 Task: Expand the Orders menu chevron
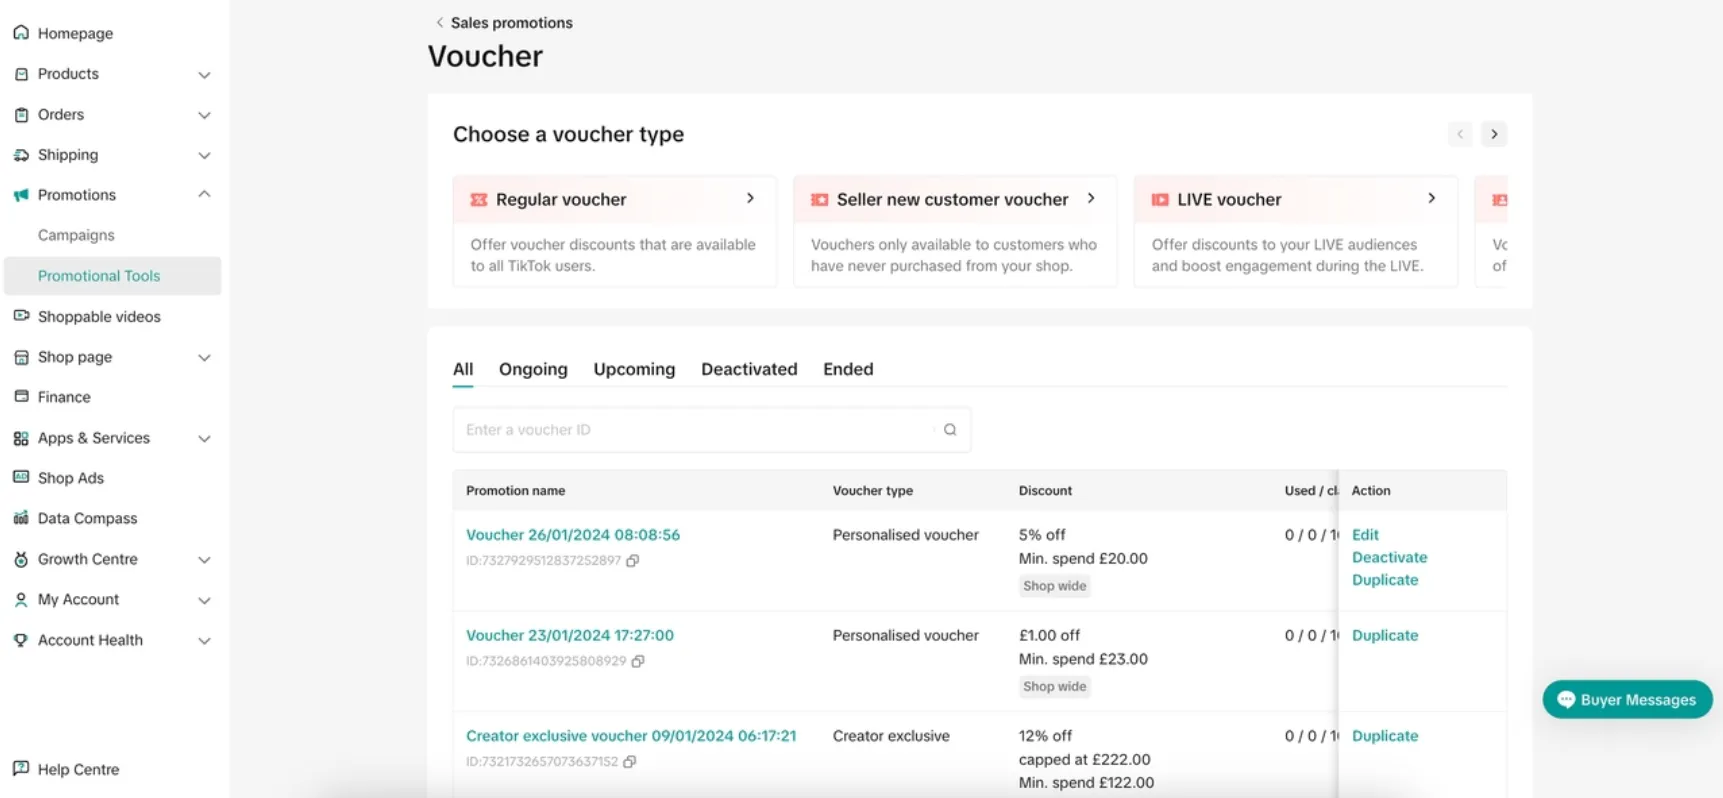[x=204, y=115]
